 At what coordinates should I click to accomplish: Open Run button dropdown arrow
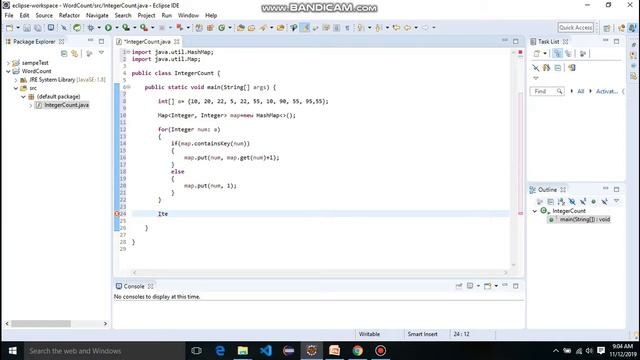coord(117,28)
